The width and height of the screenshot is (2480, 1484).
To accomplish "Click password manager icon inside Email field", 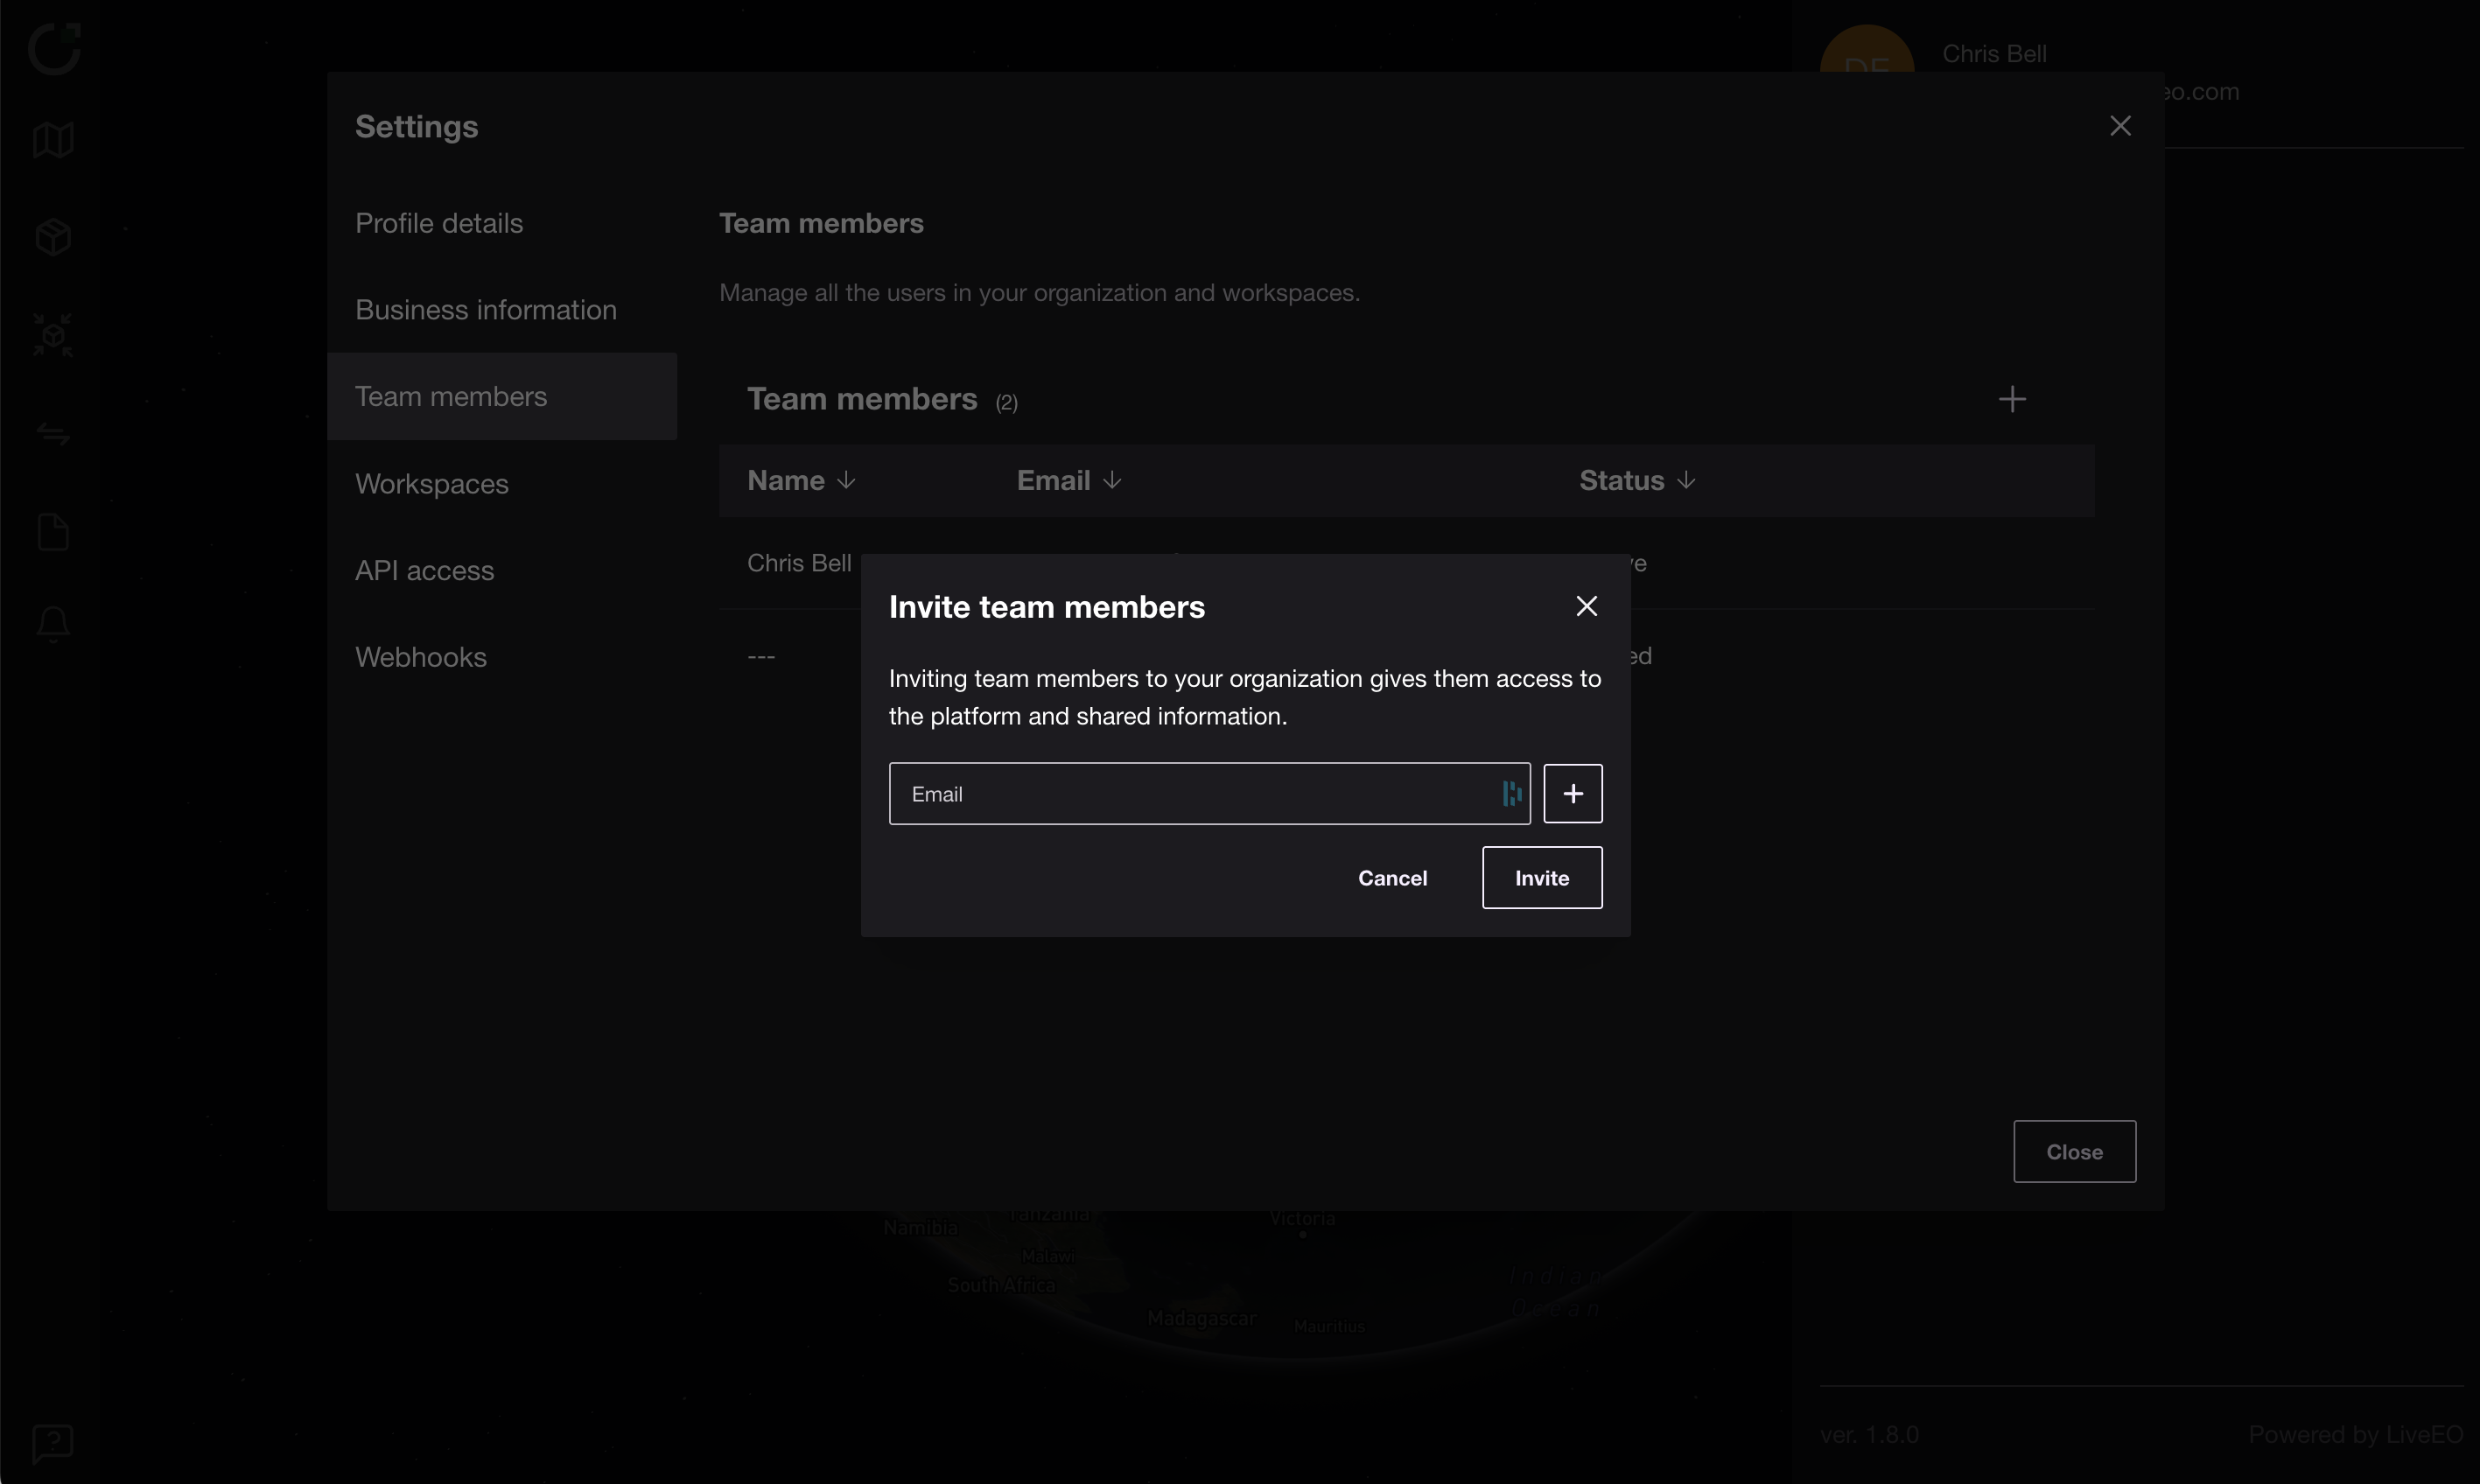I will pyautogui.click(x=1511, y=794).
